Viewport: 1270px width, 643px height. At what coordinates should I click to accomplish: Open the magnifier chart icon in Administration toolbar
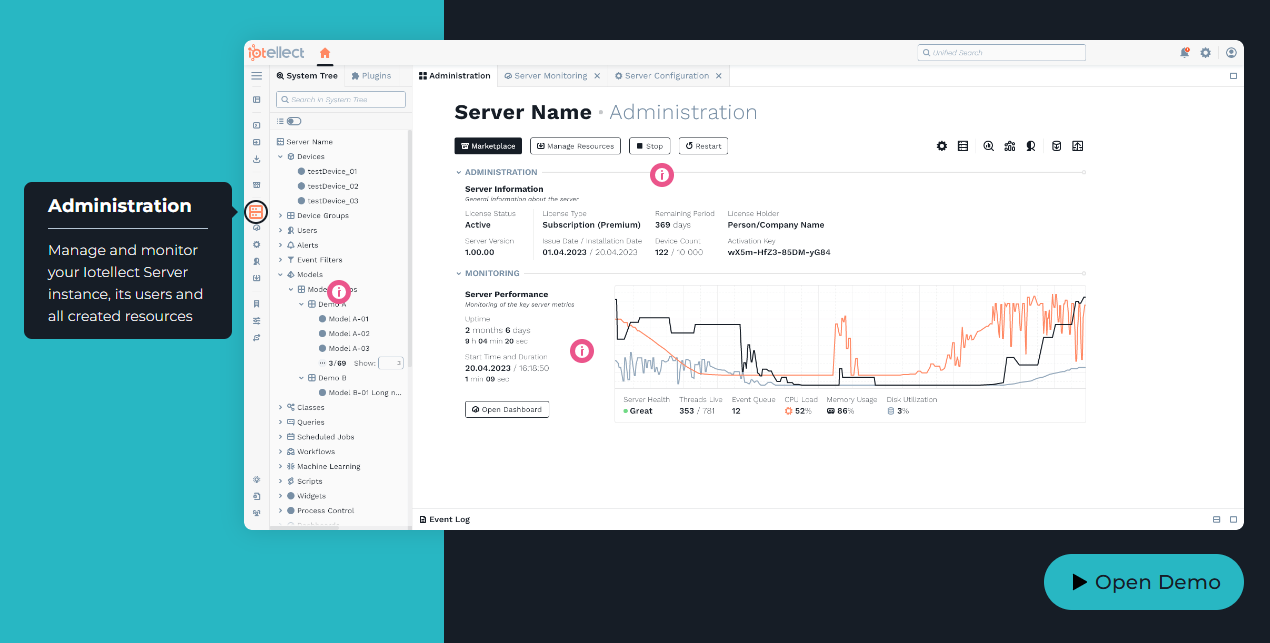[x=989, y=146]
